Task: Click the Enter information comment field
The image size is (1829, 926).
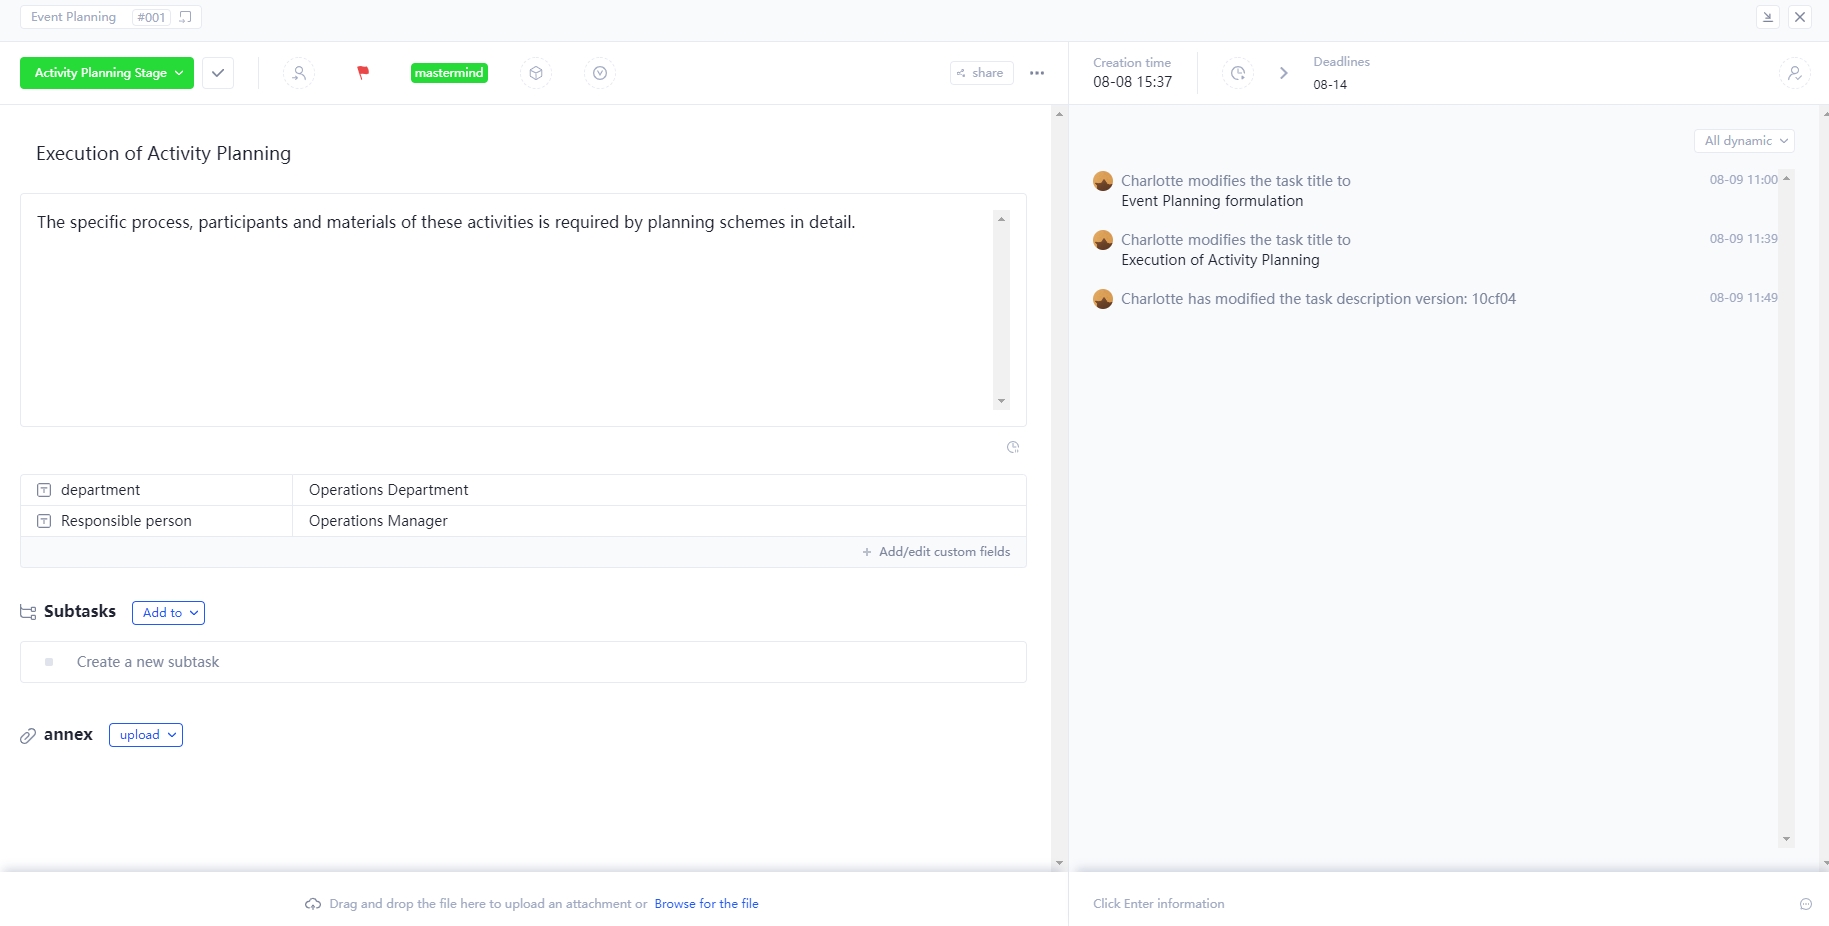Action: coord(1300,903)
